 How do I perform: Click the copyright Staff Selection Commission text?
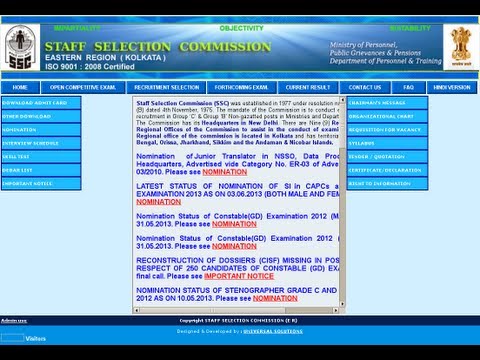click(238, 321)
